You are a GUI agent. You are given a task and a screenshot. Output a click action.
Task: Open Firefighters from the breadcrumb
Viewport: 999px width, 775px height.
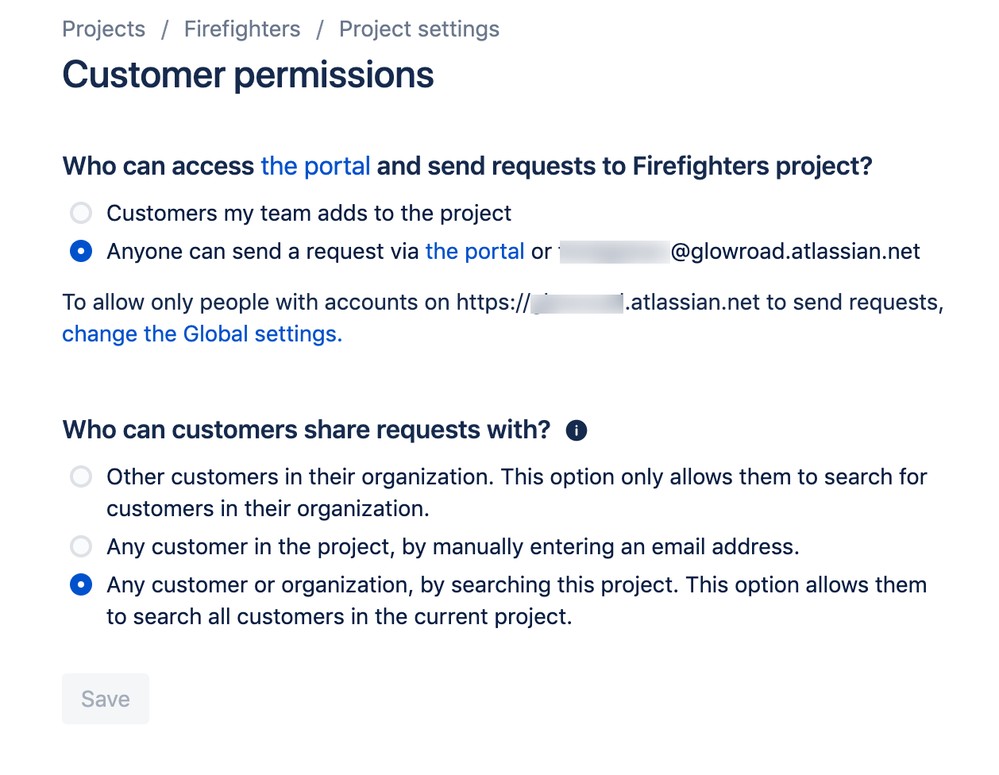(x=241, y=29)
